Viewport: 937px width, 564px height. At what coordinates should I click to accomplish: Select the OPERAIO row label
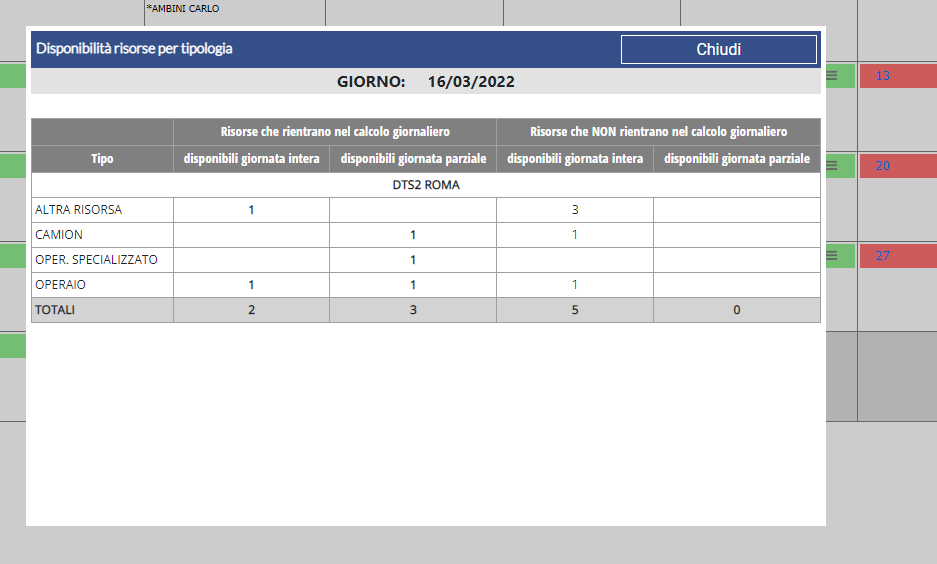(61, 285)
